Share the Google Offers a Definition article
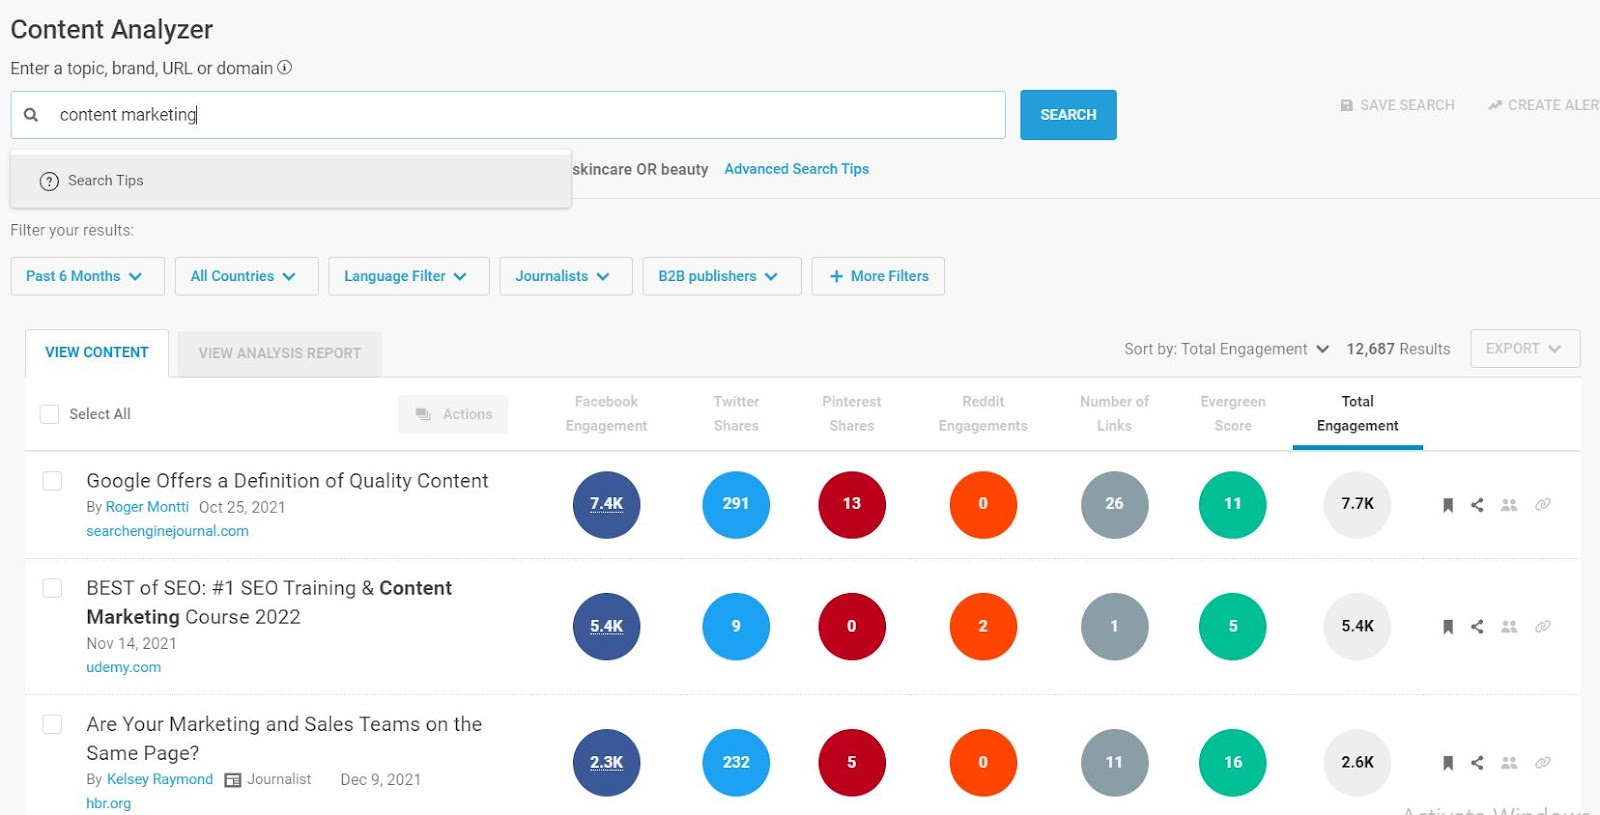Viewport: 1600px width, 815px height. pos(1477,505)
